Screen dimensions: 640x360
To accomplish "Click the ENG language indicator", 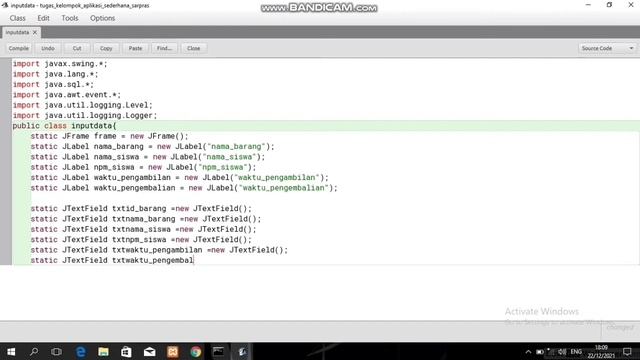I will point(576,352).
